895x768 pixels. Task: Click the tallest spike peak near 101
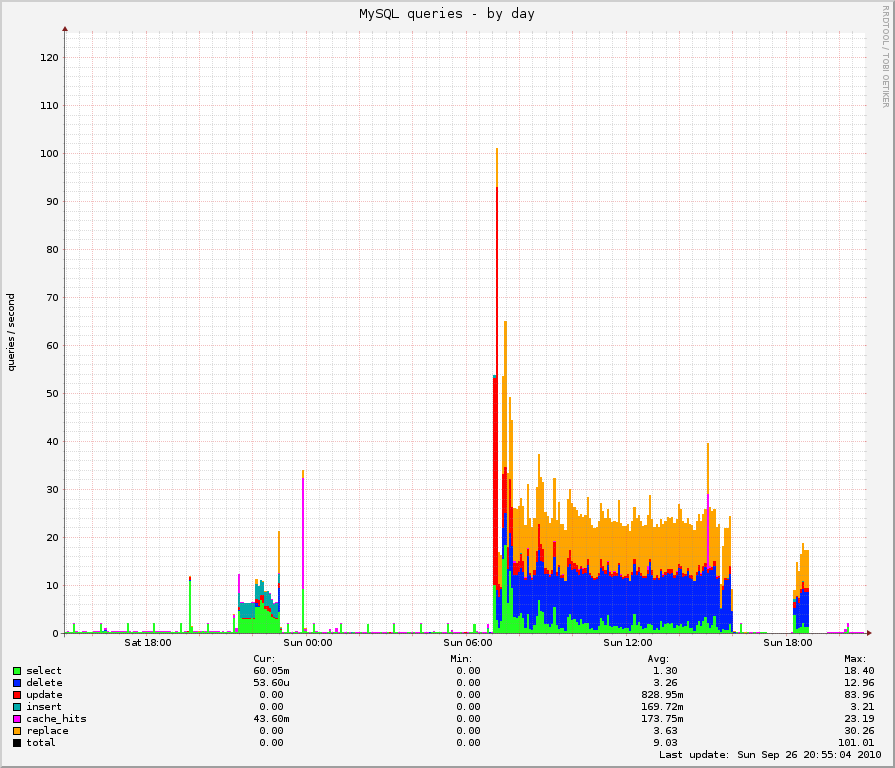pos(497,150)
